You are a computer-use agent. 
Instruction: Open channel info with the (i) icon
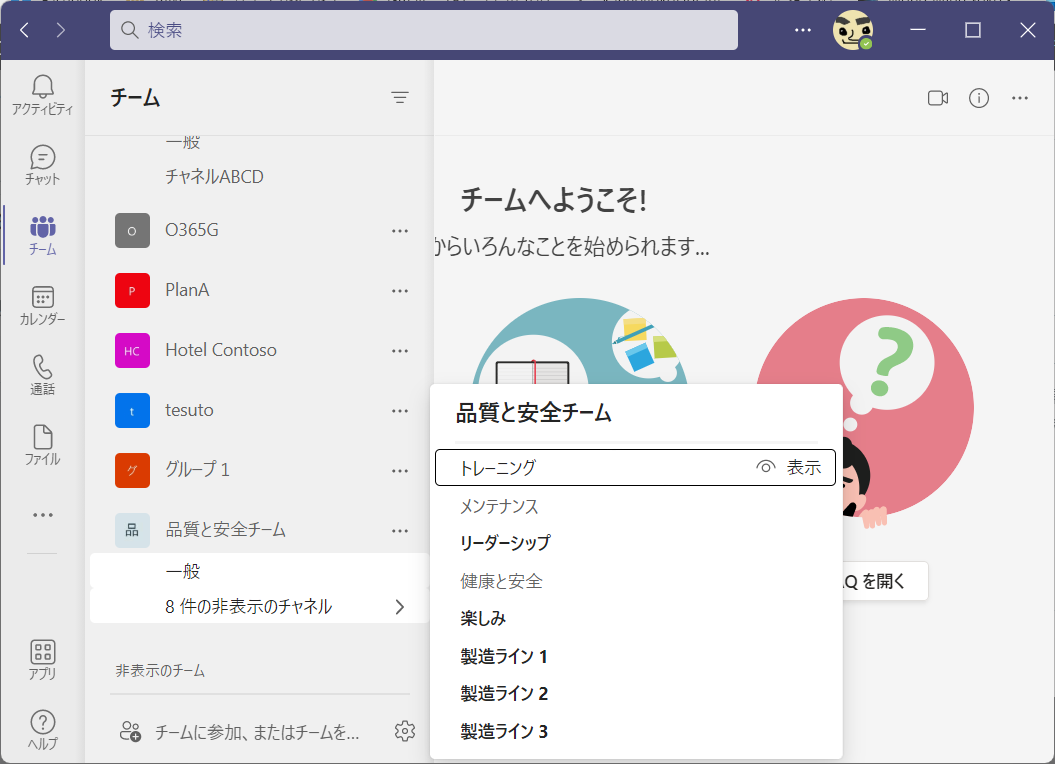click(x=978, y=98)
